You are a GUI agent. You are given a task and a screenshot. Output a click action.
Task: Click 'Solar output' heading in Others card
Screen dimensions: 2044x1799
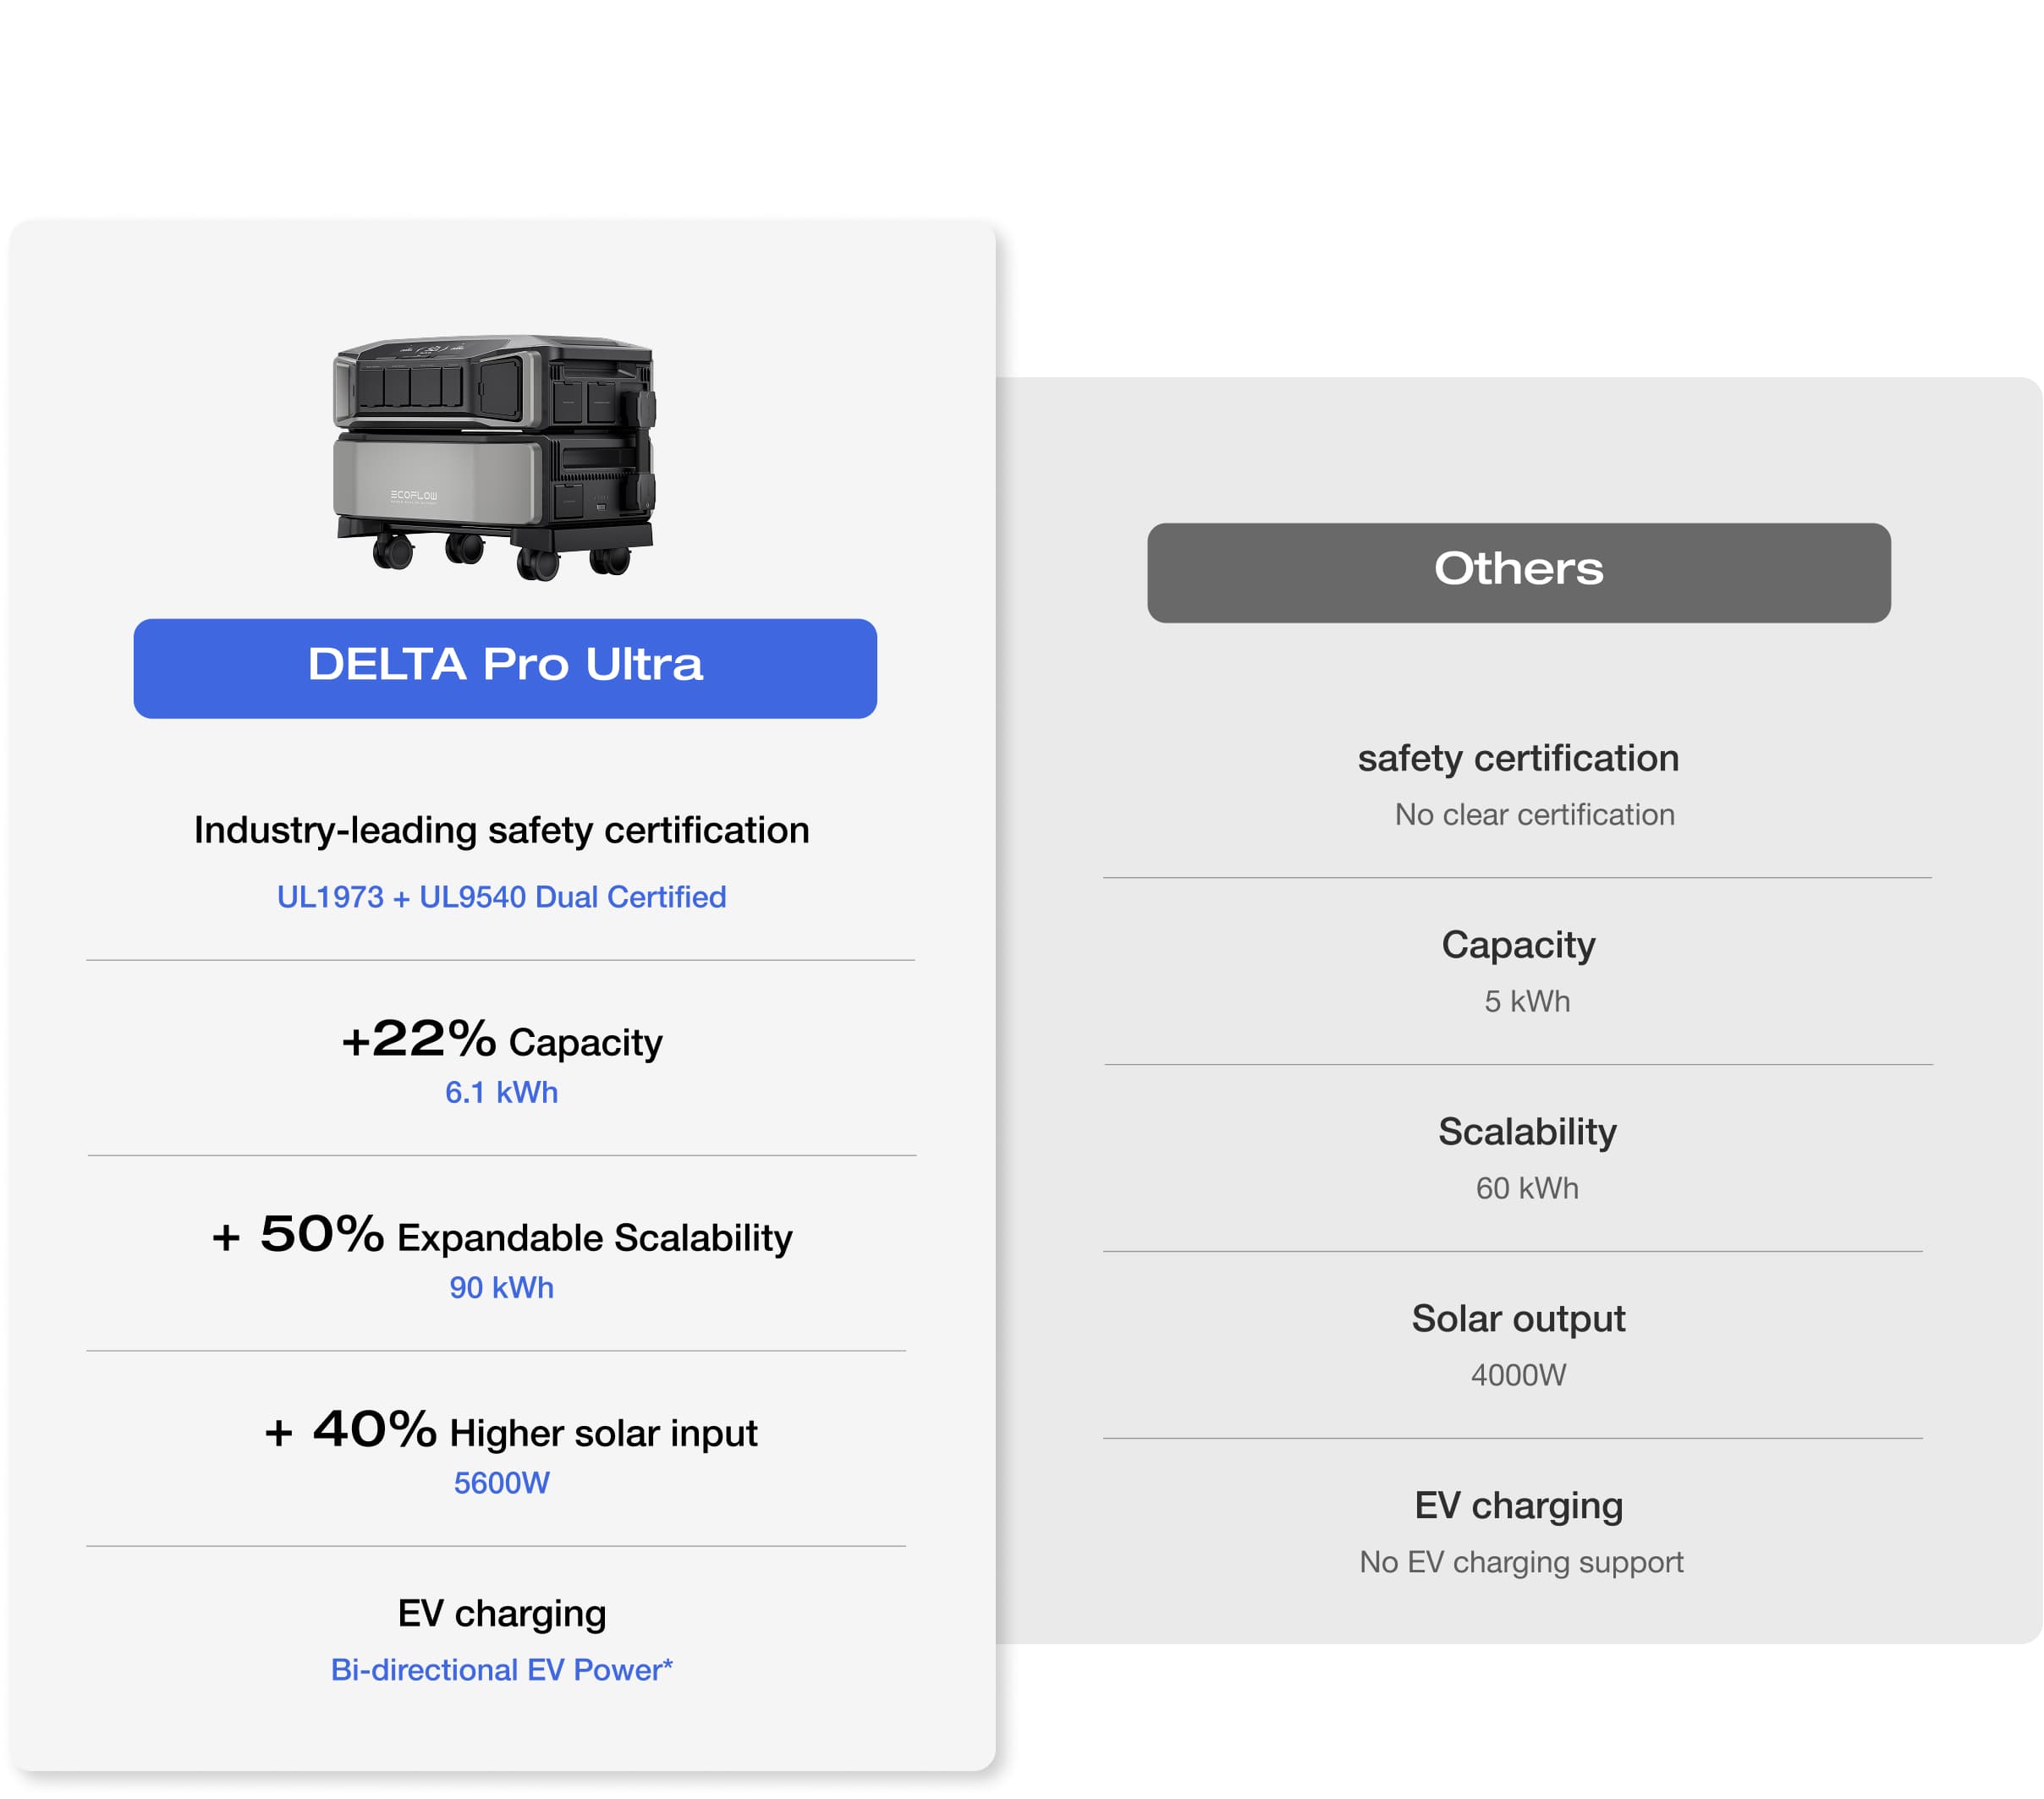[x=1518, y=1319]
